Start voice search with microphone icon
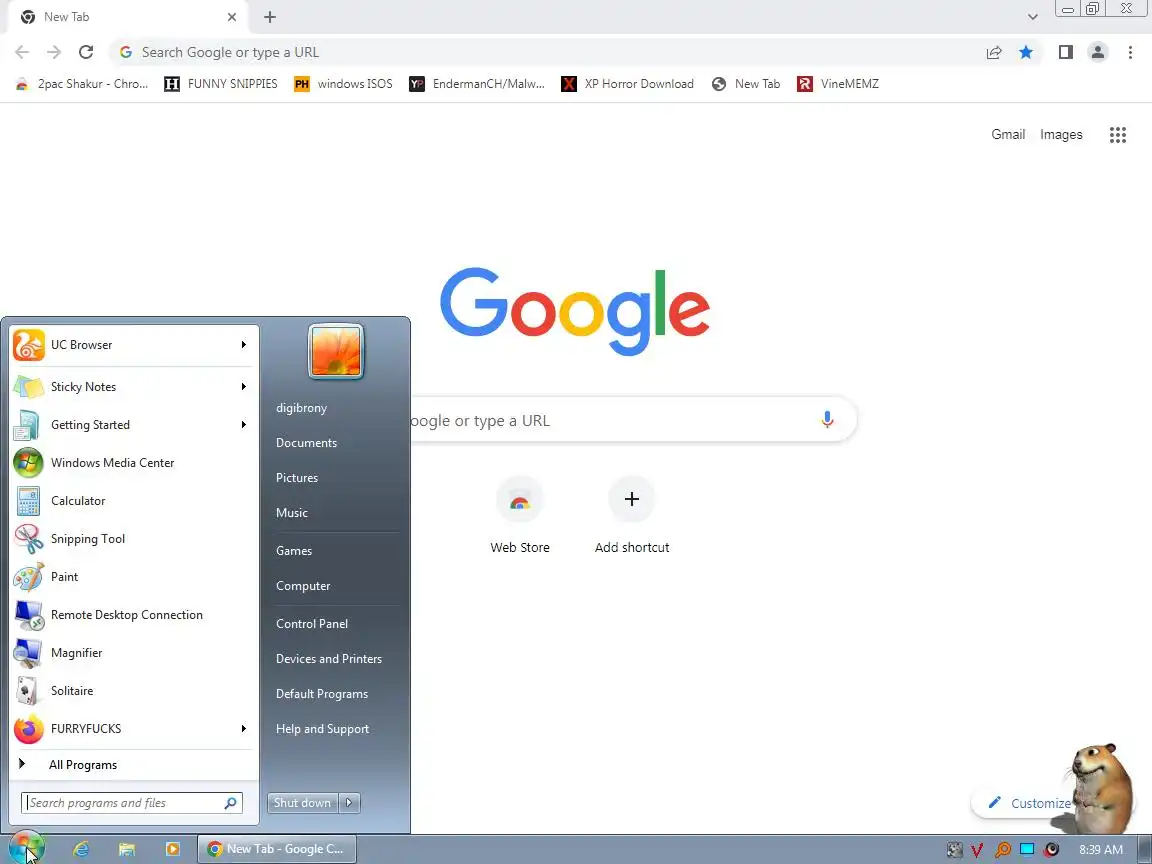 (827, 420)
